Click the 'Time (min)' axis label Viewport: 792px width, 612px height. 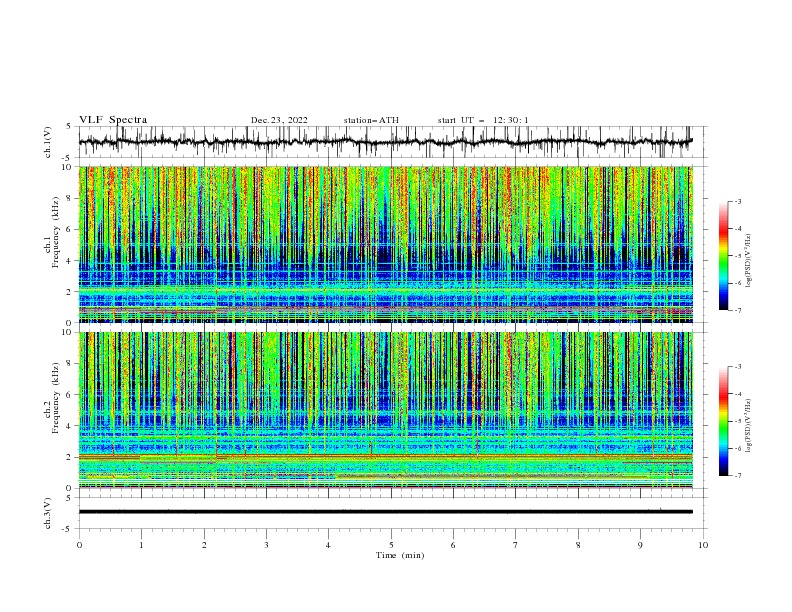[400, 555]
